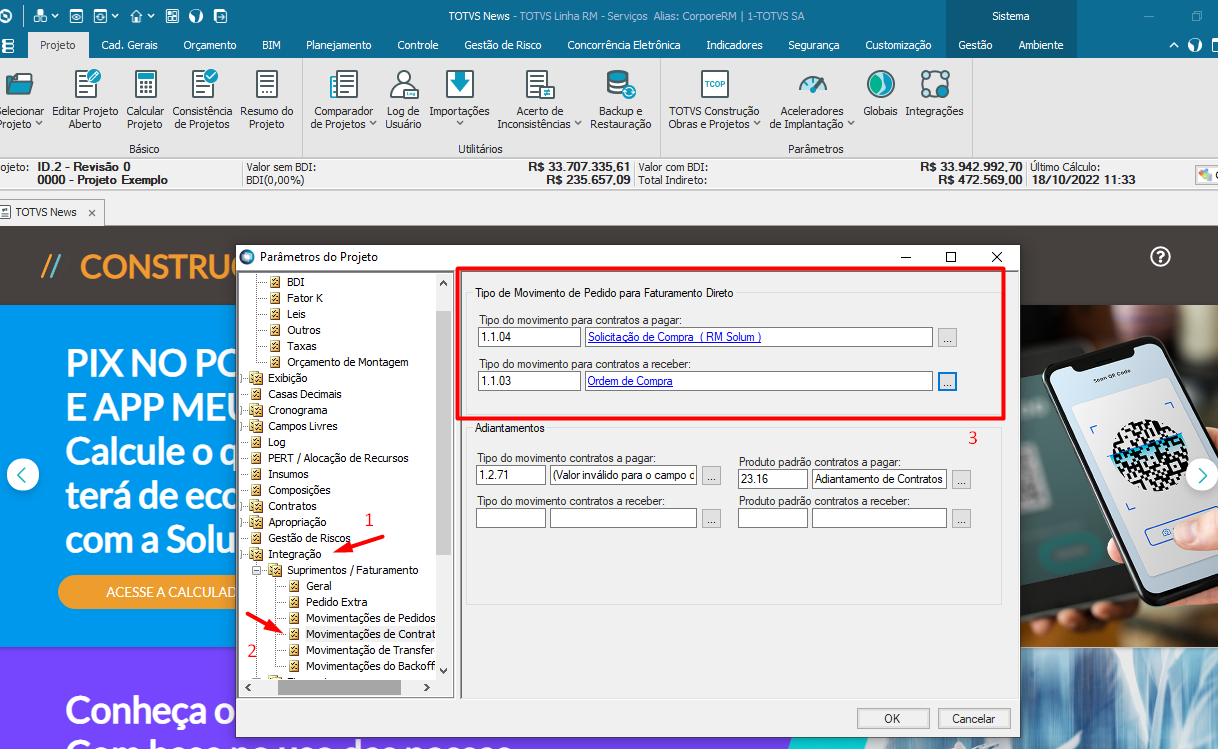
Task: Go to previous banner slide
Action: click(x=23, y=474)
